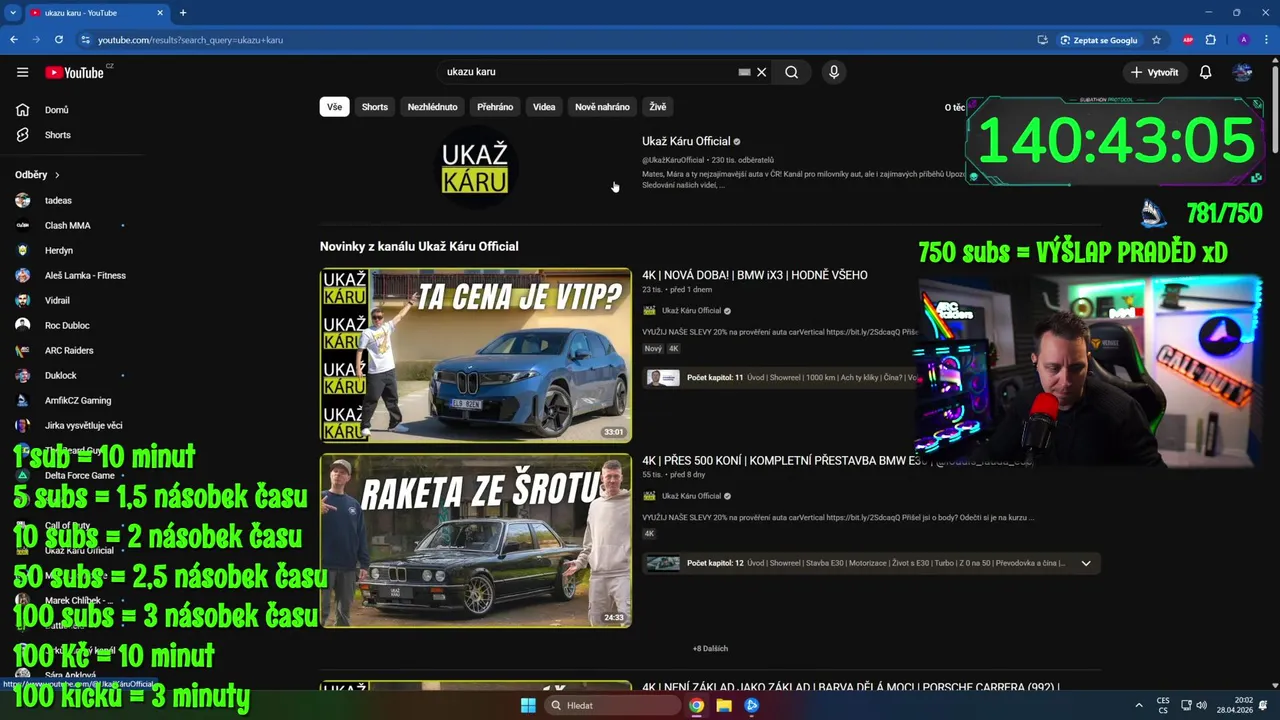Open the Clash MMA subscription channel
The image size is (1280, 720).
pyautogui.click(x=67, y=226)
